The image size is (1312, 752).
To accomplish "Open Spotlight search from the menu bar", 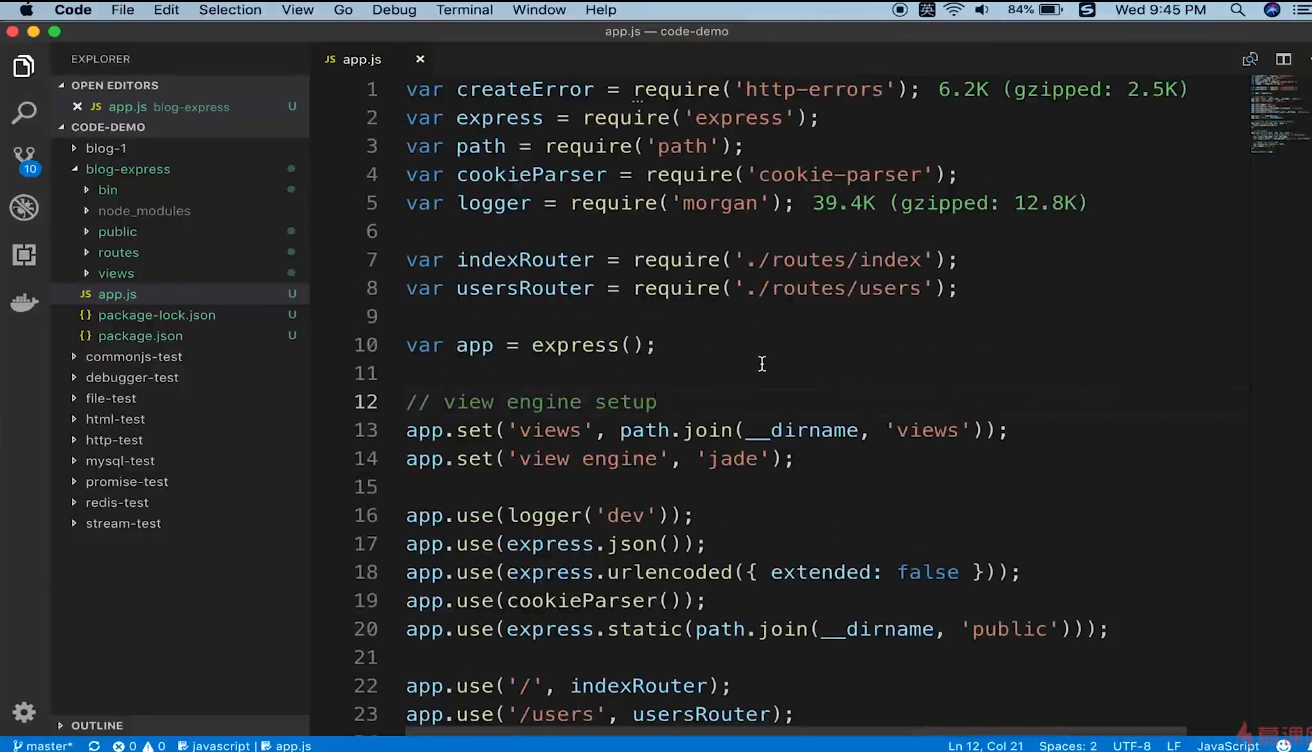I will (1238, 10).
